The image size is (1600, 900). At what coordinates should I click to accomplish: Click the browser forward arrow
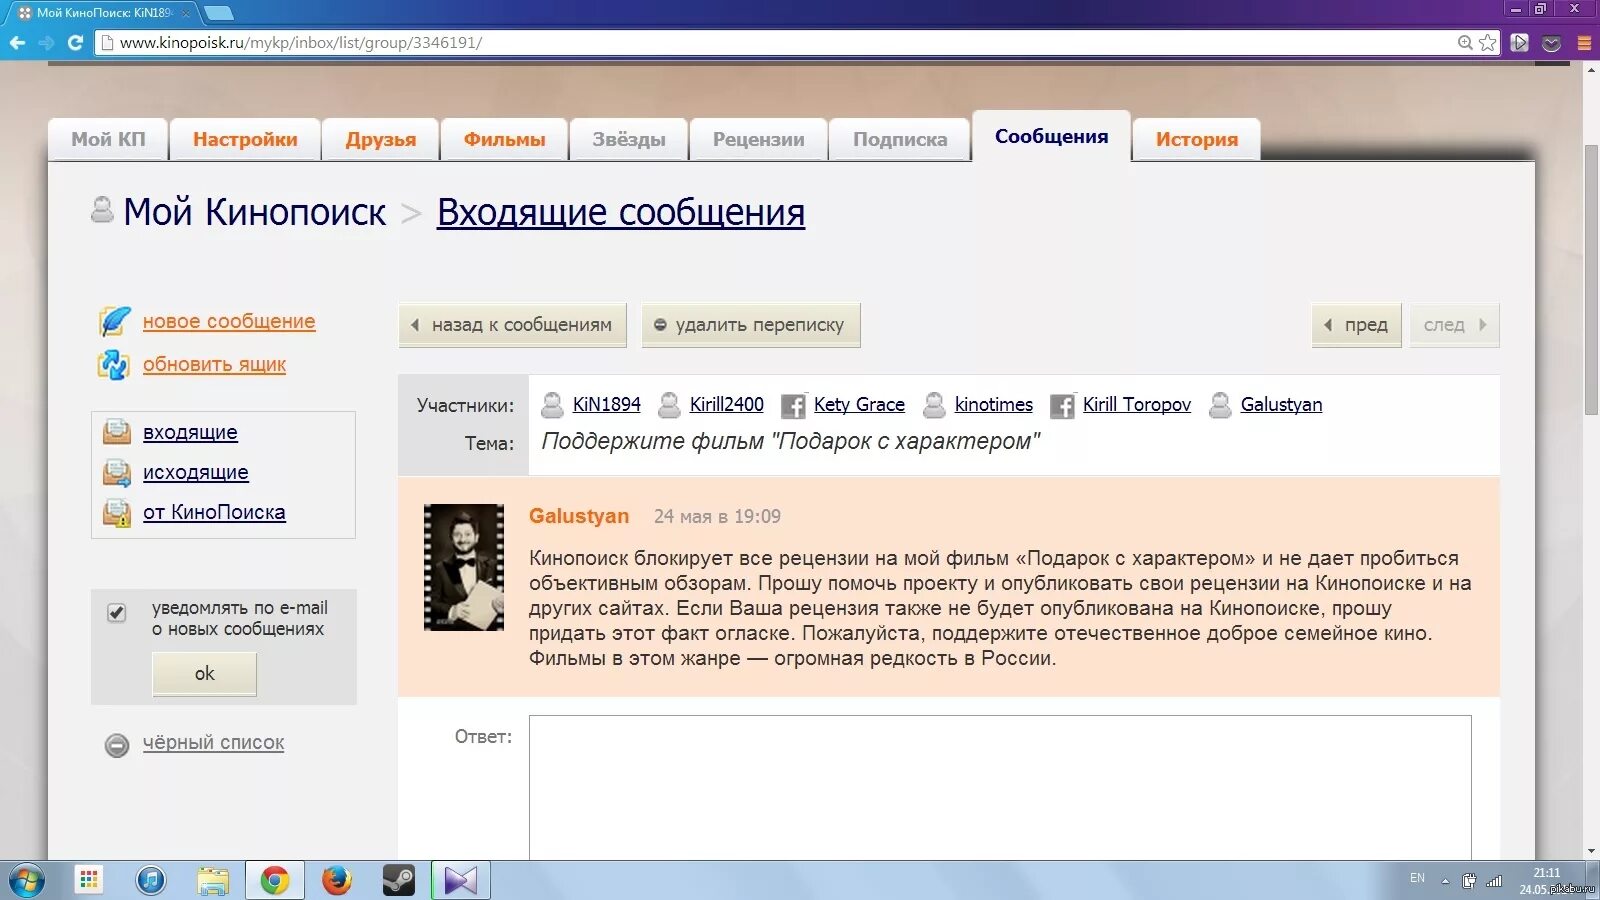point(46,43)
